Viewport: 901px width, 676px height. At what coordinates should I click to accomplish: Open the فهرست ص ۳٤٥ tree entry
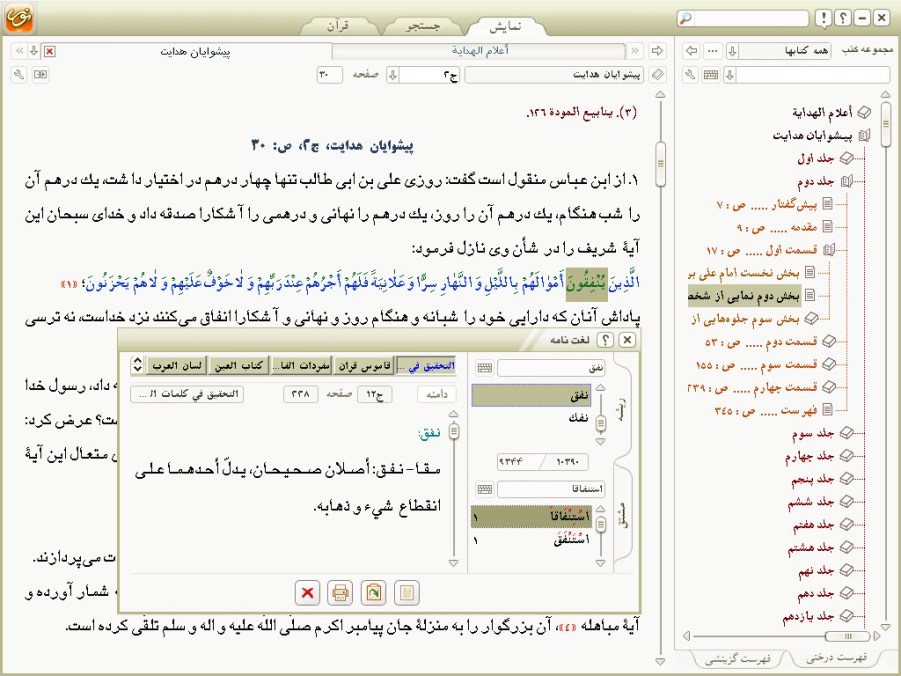766,410
